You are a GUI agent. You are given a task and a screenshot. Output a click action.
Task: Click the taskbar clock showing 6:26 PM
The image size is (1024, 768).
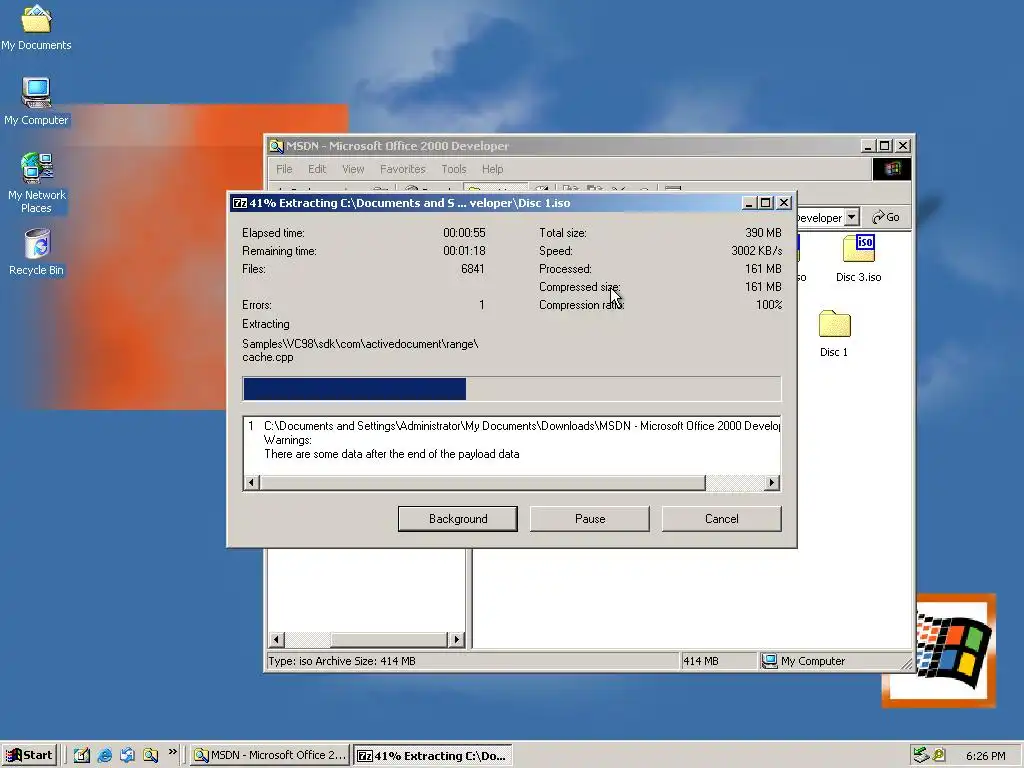pyautogui.click(x=985, y=756)
